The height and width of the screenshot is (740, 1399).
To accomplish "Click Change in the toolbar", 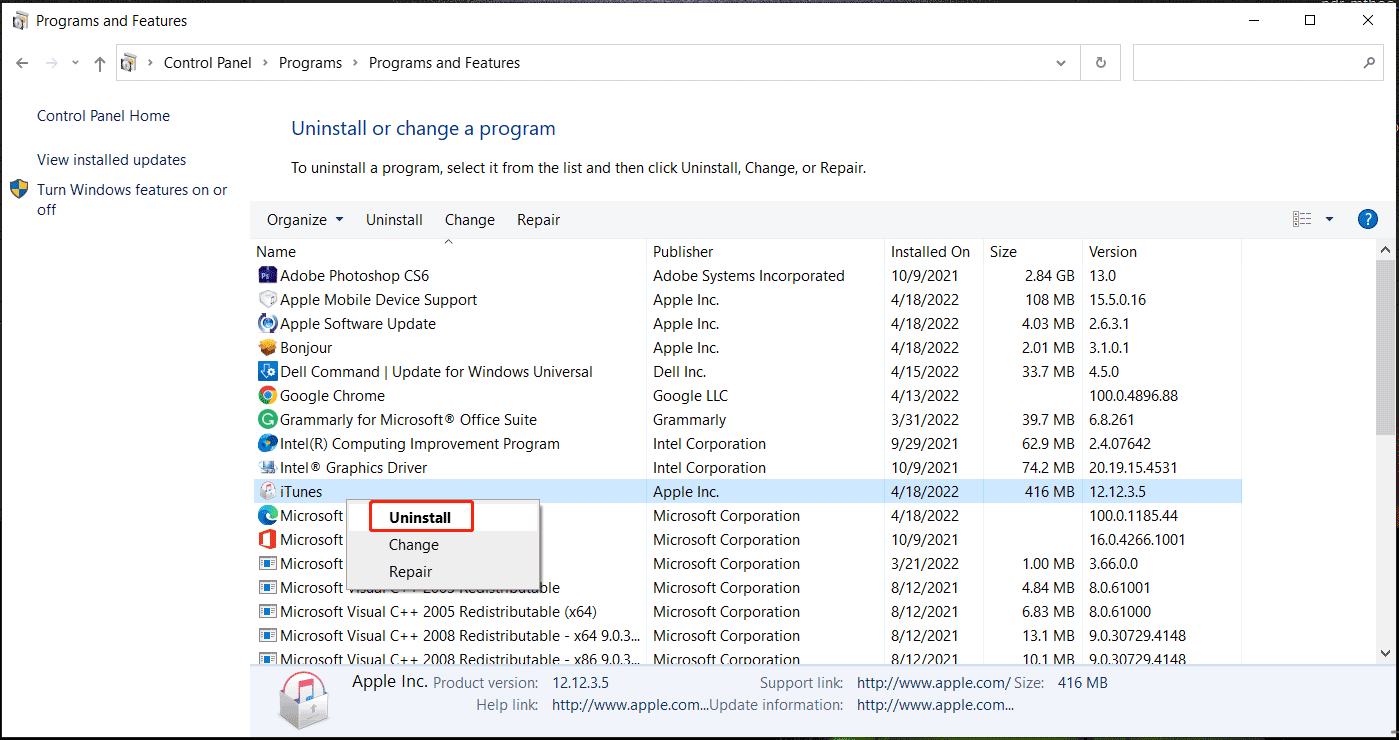I will click(x=470, y=219).
